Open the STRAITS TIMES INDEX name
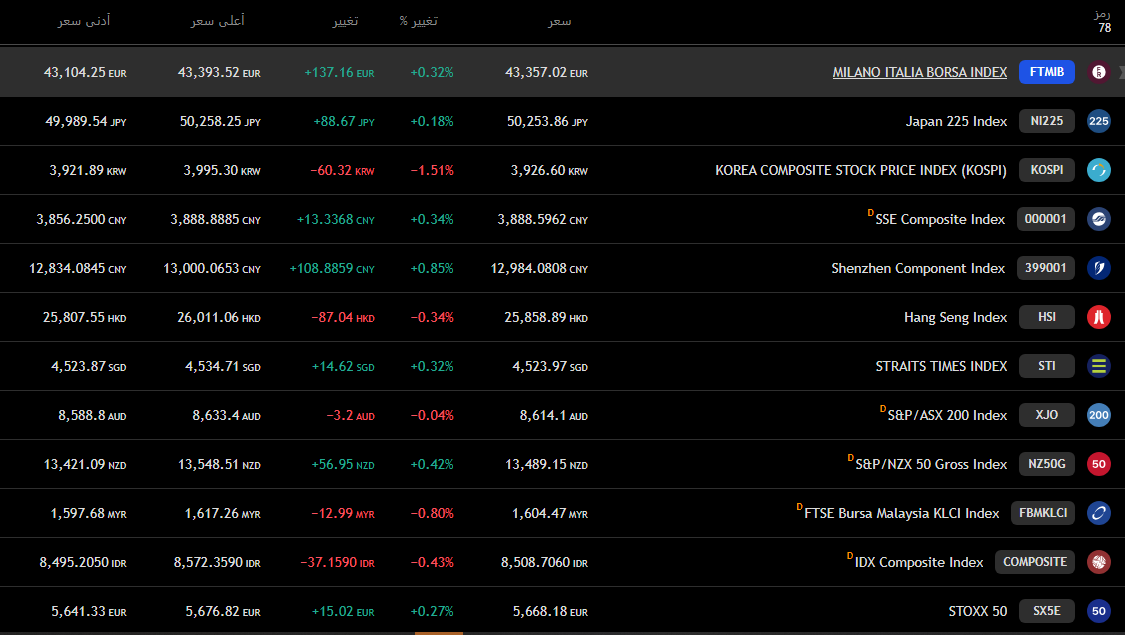This screenshot has height=635, width=1125. (941, 366)
